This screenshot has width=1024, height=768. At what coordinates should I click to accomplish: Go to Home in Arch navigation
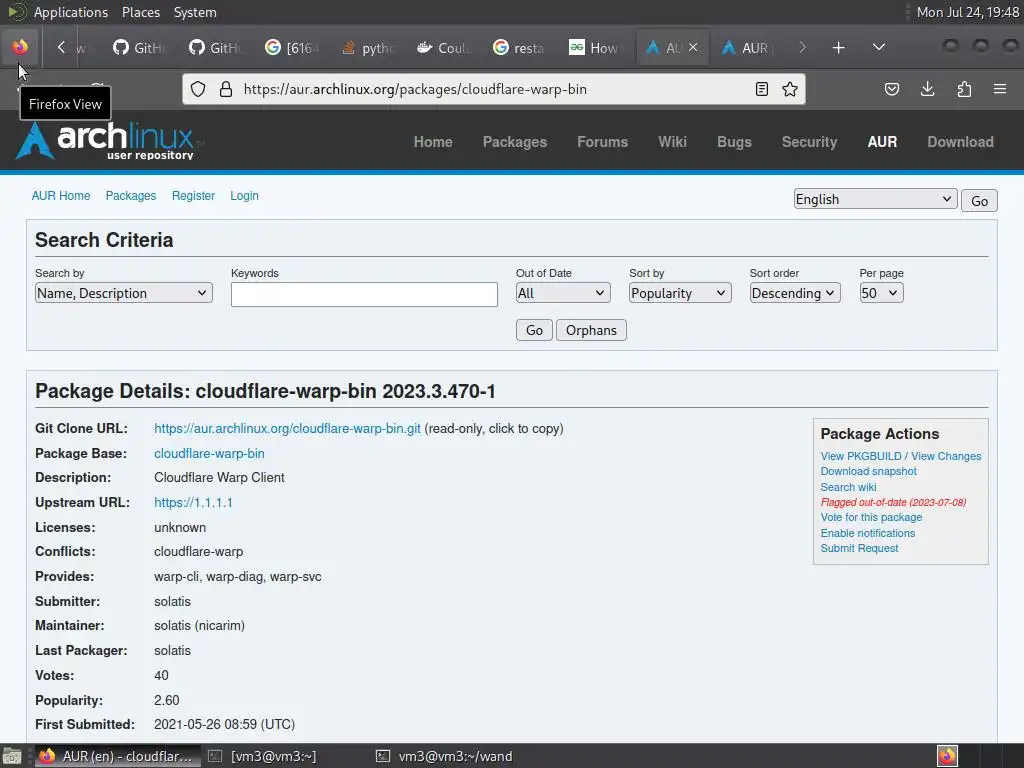(x=433, y=142)
